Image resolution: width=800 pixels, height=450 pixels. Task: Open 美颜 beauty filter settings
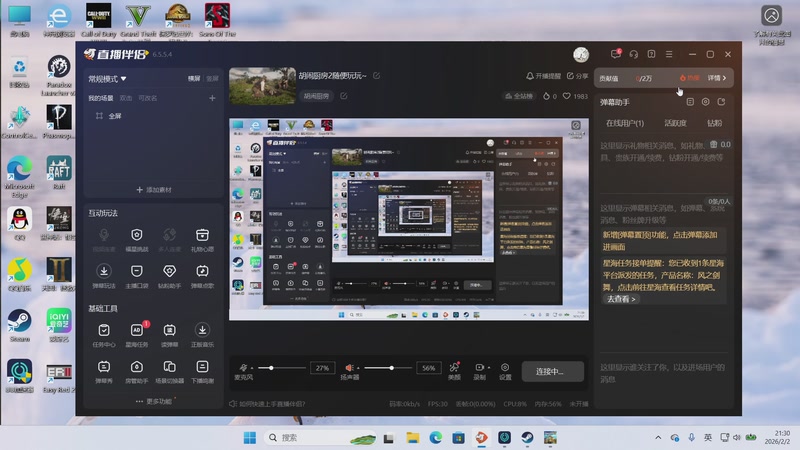point(454,371)
